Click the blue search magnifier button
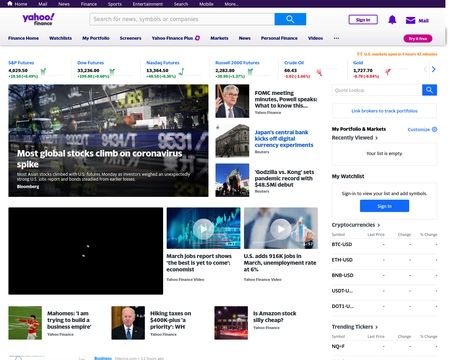The width and height of the screenshot is (450, 360). pos(290,19)
